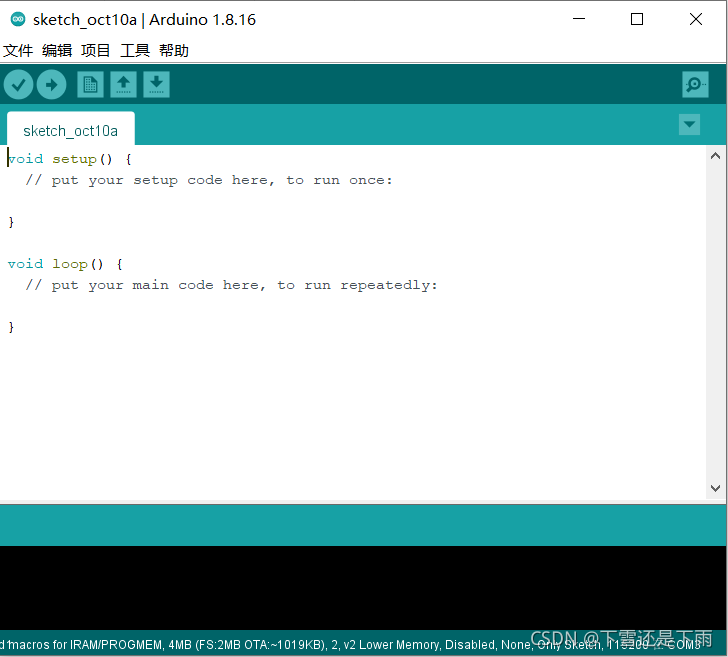
Task: Open the 文件 menu
Action: pyautogui.click(x=18, y=50)
